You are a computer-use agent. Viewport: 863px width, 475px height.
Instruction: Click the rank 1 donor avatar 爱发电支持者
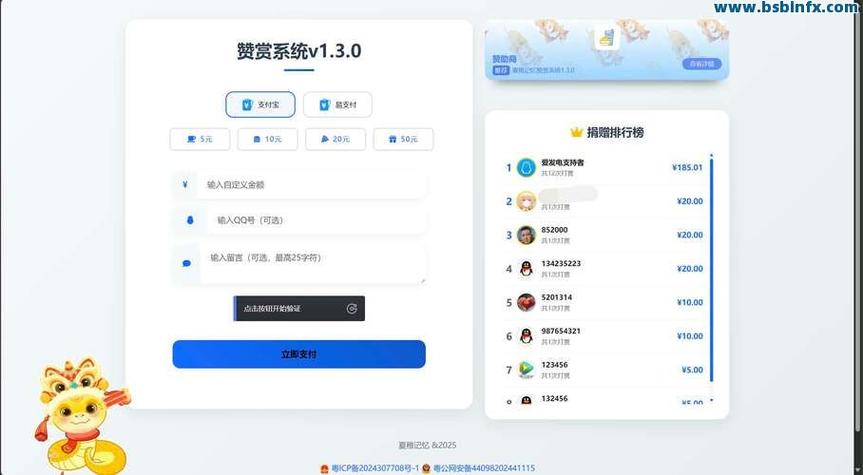click(x=526, y=168)
